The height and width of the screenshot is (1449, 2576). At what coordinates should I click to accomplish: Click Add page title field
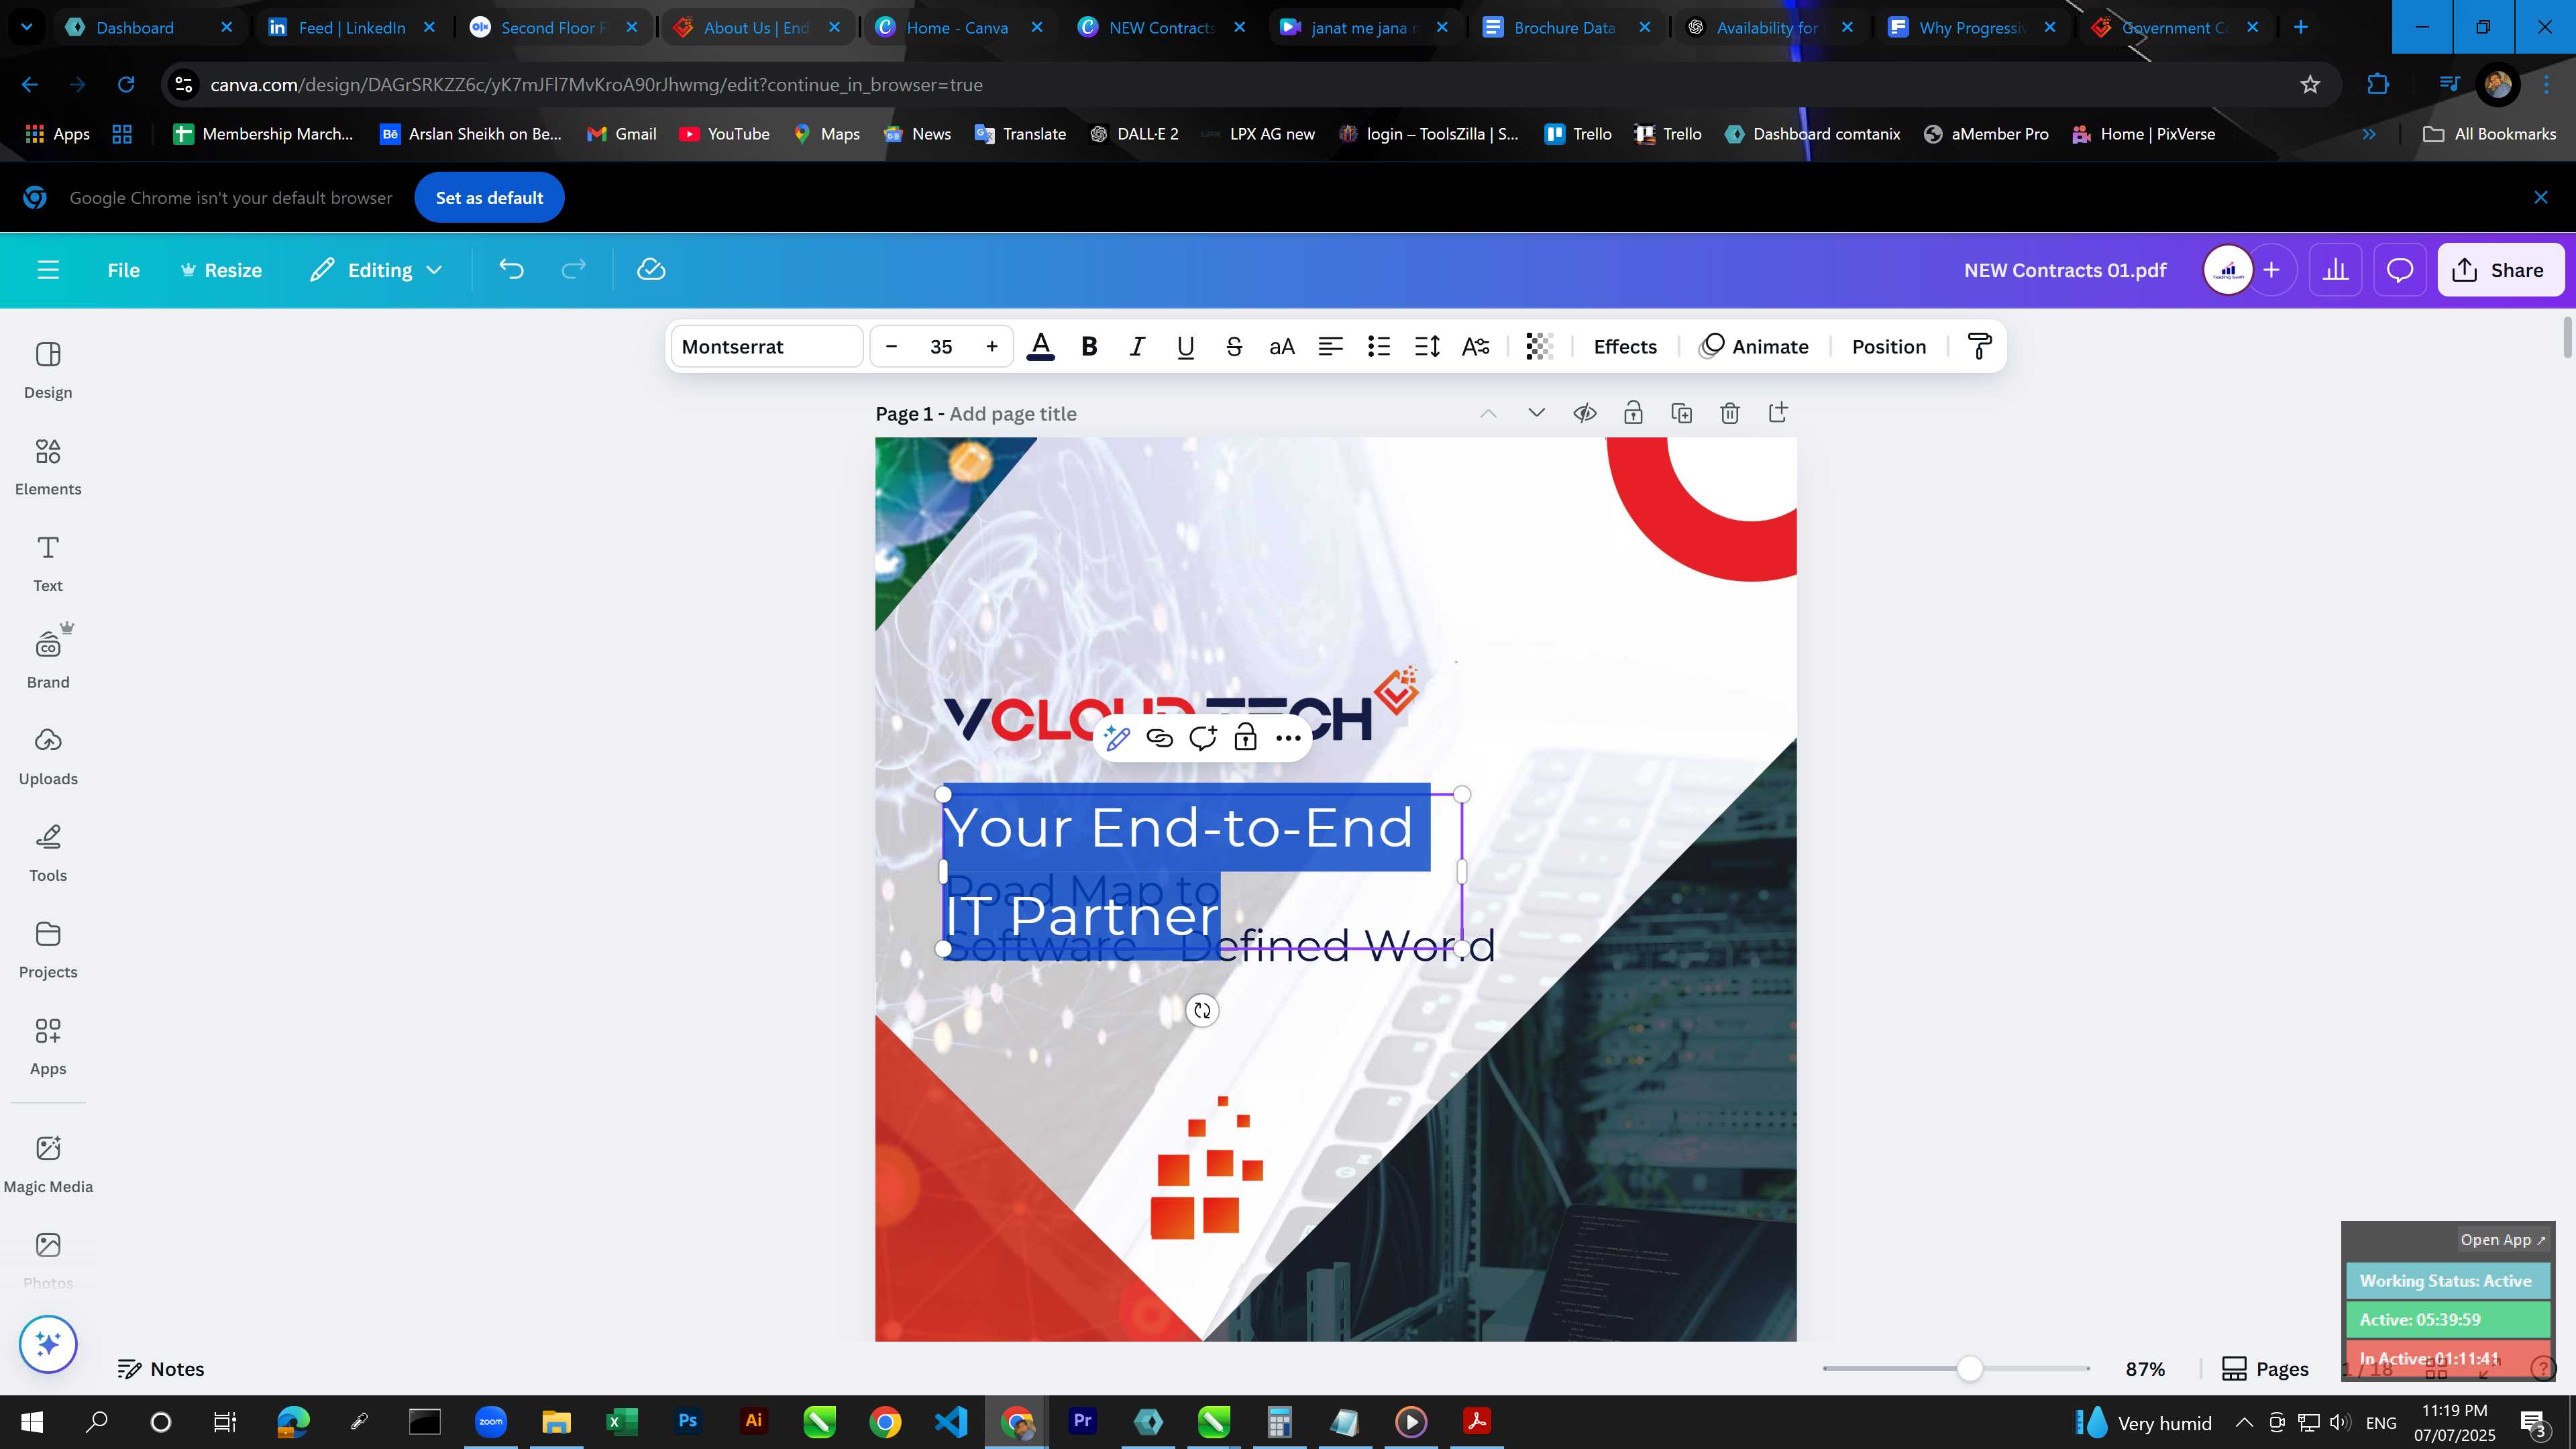pyautogui.click(x=1013, y=414)
